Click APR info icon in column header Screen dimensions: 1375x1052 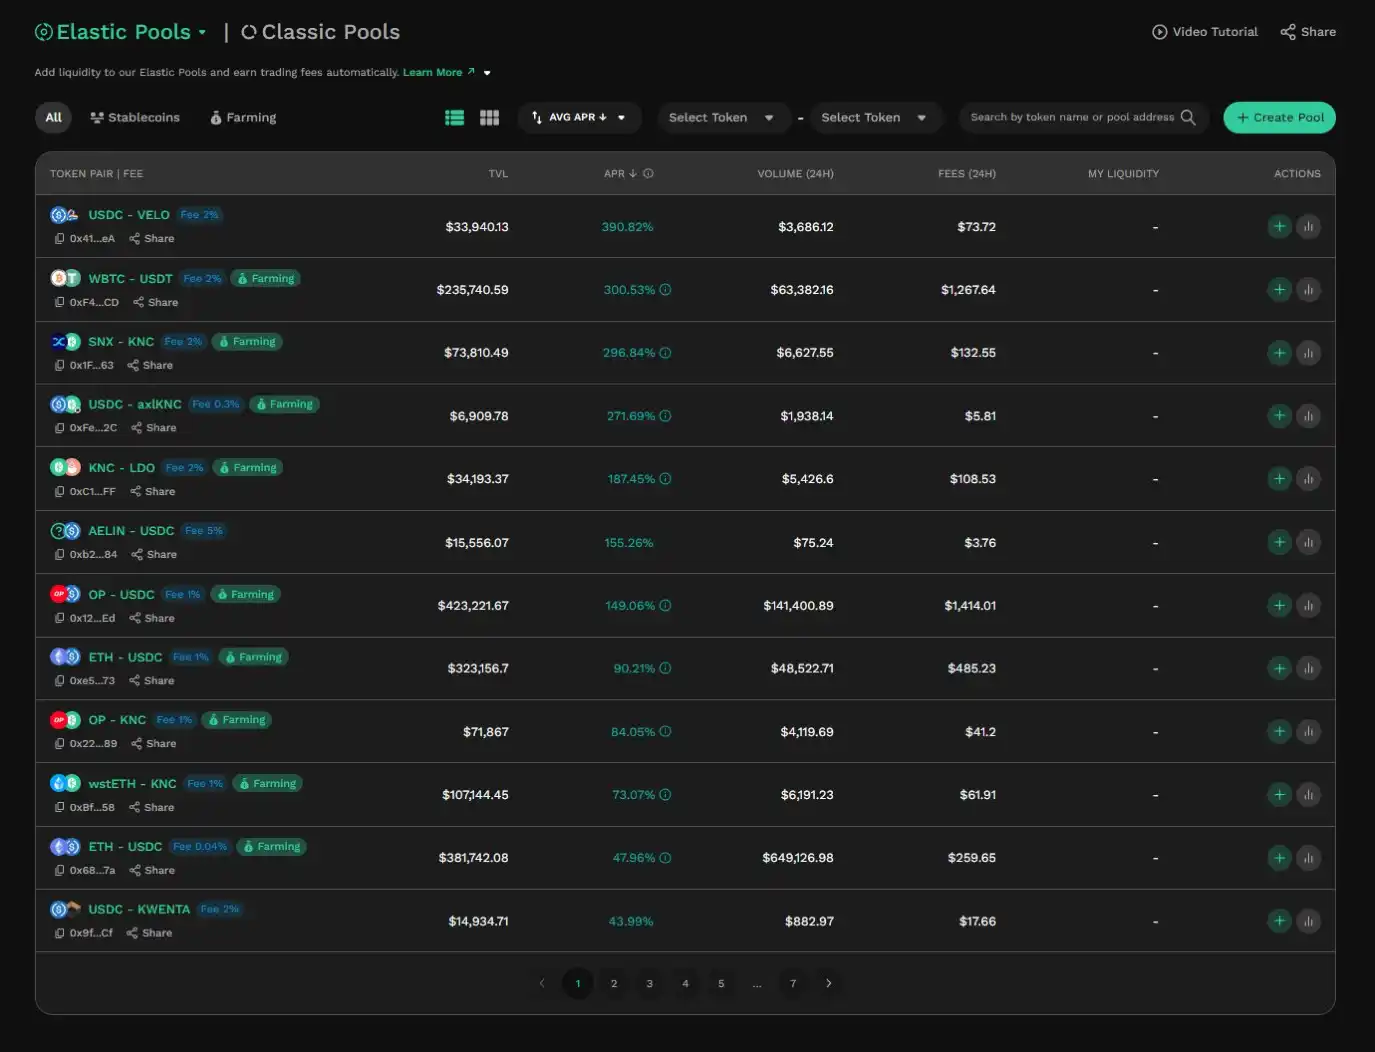648,174
